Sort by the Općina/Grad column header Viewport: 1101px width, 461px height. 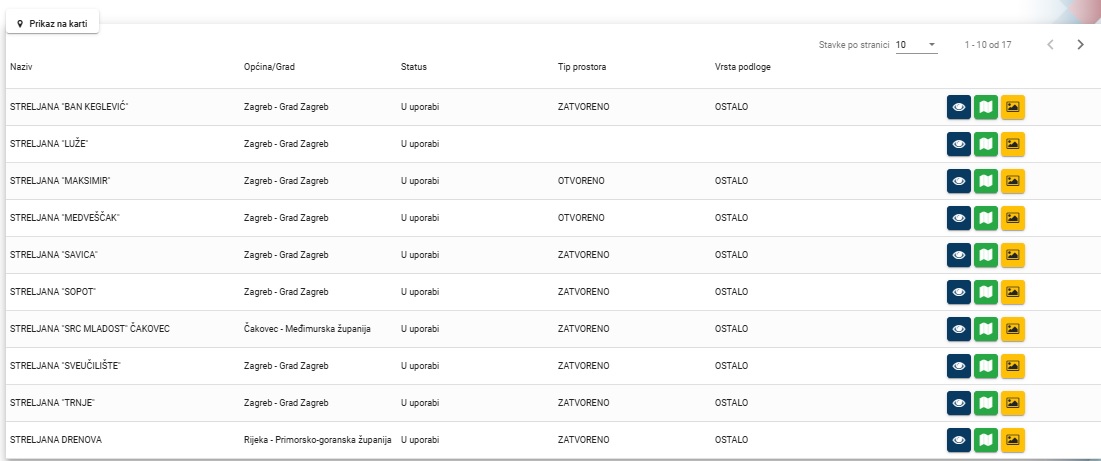[269, 67]
